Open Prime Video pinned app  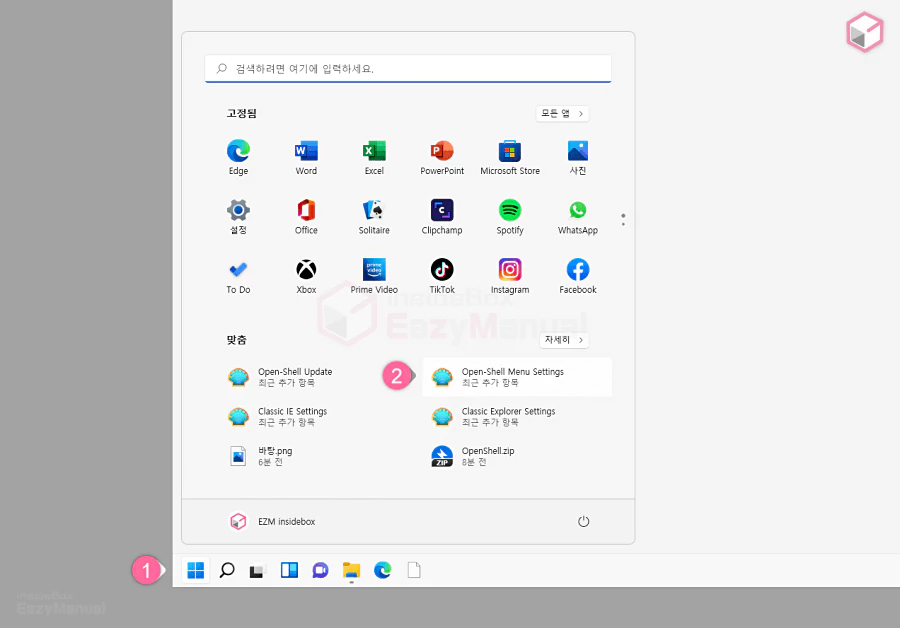(x=374, y=277)
